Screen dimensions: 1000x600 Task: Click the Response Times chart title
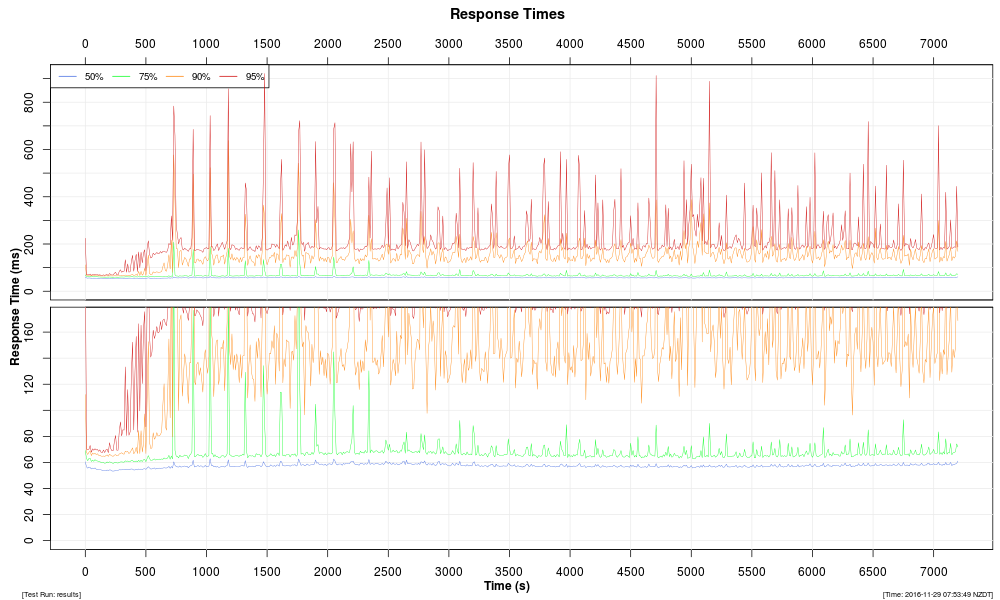(x=507, y=14)
